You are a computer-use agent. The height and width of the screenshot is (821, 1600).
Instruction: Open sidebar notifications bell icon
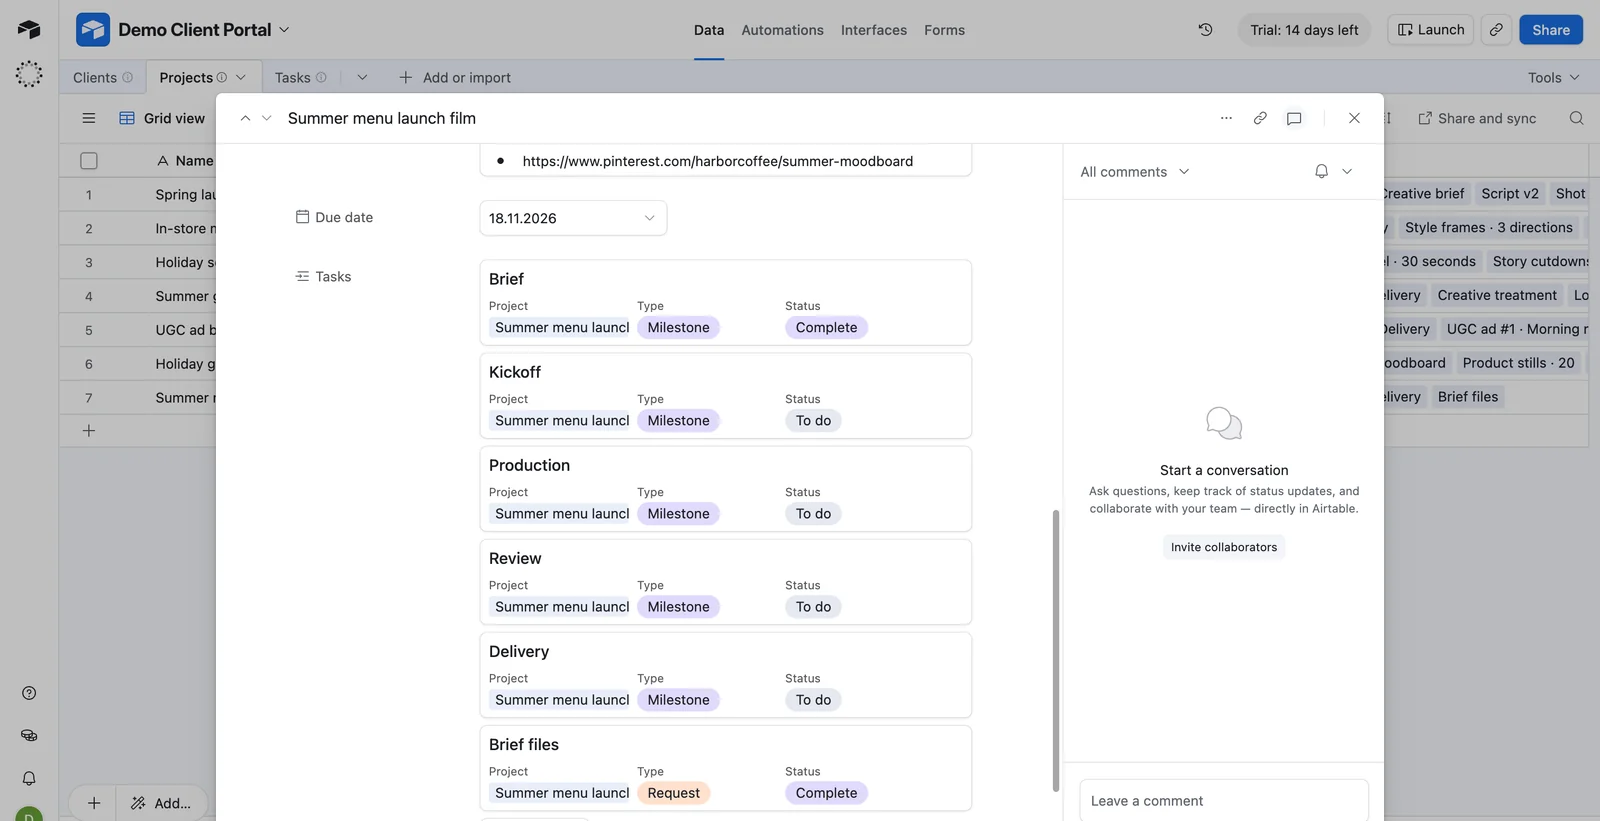click(29, 778)
